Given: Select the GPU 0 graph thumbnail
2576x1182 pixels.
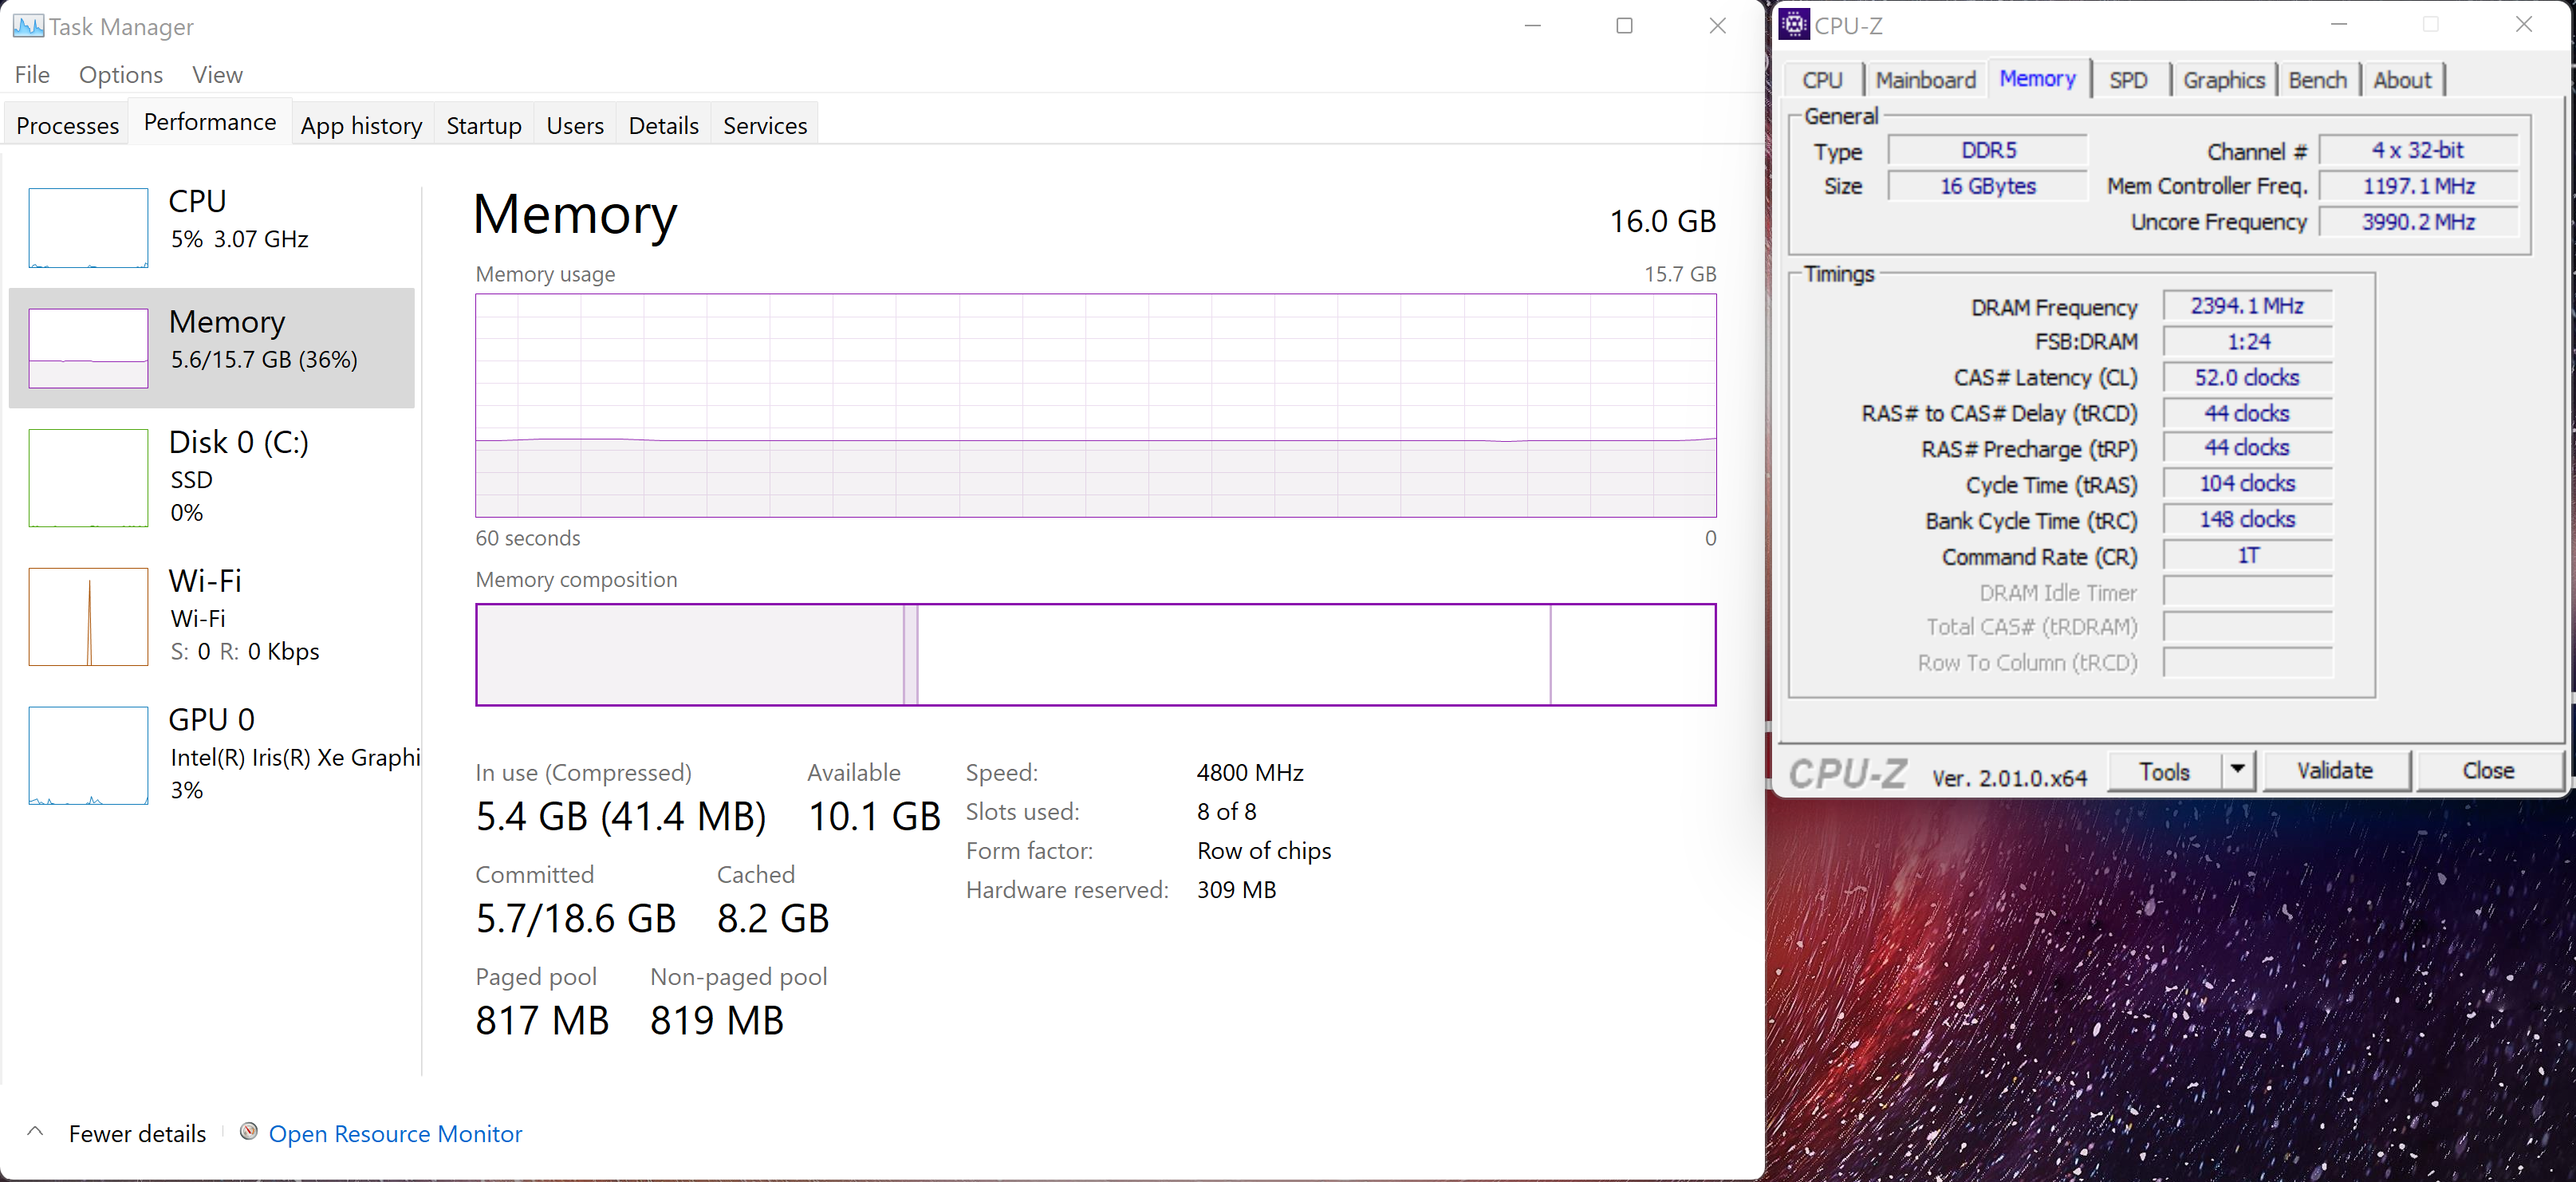Looking at the screenshot, I should click(88, 756).
